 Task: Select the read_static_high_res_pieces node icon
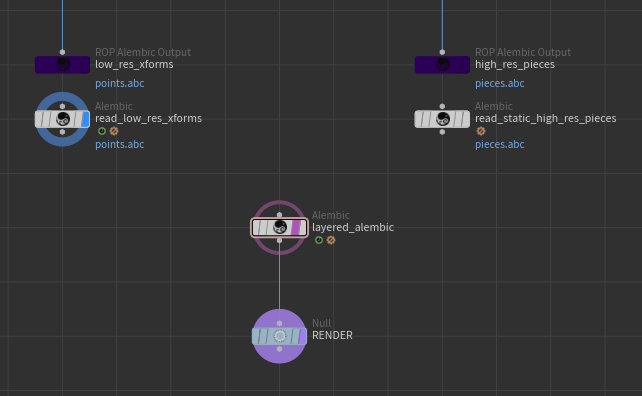tap(443, 119)
